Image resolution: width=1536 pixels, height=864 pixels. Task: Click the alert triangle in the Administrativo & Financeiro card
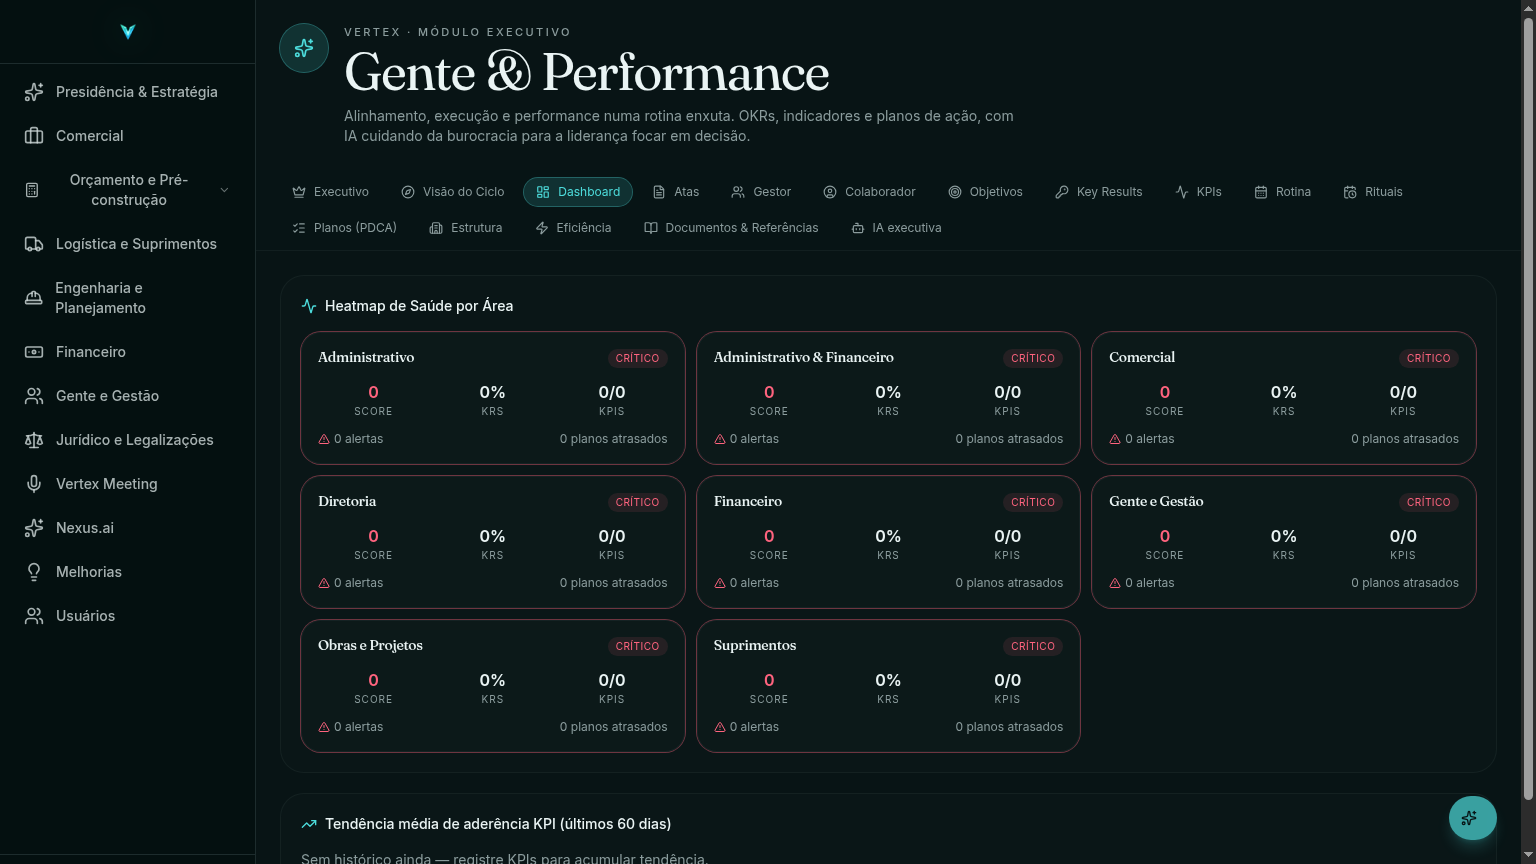720,439
